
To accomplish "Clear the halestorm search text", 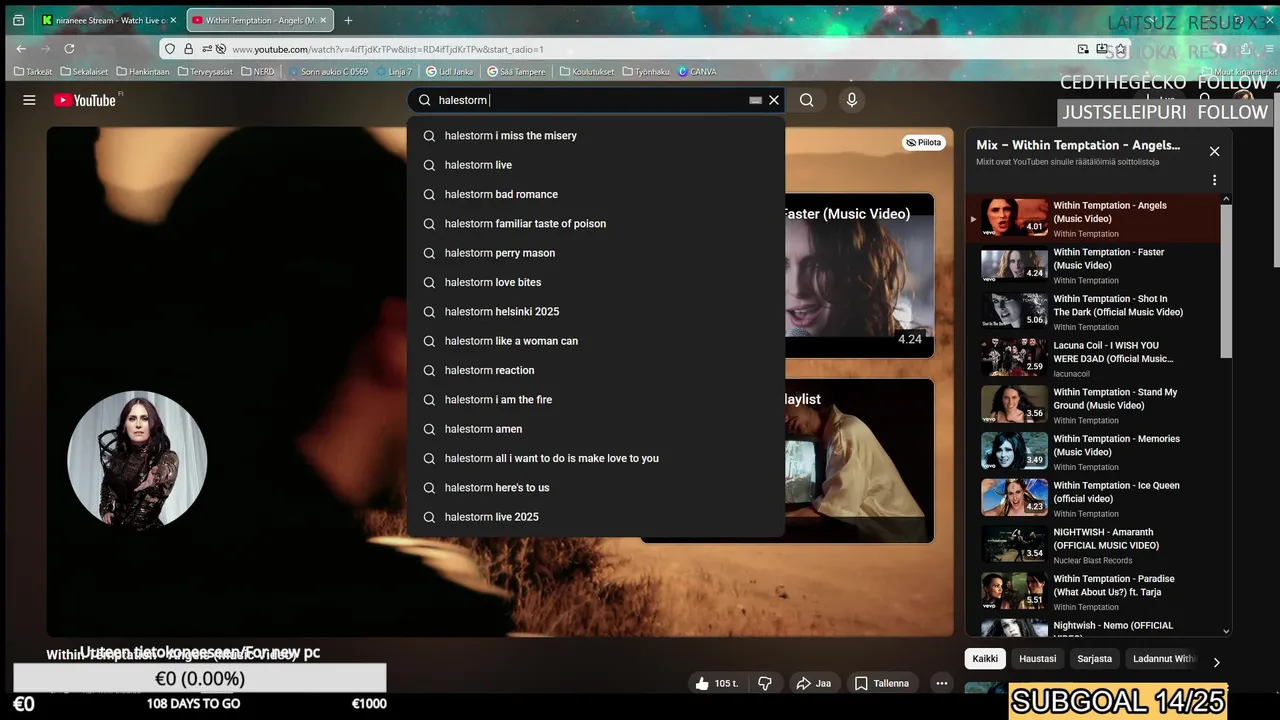I will coord(774,100).
